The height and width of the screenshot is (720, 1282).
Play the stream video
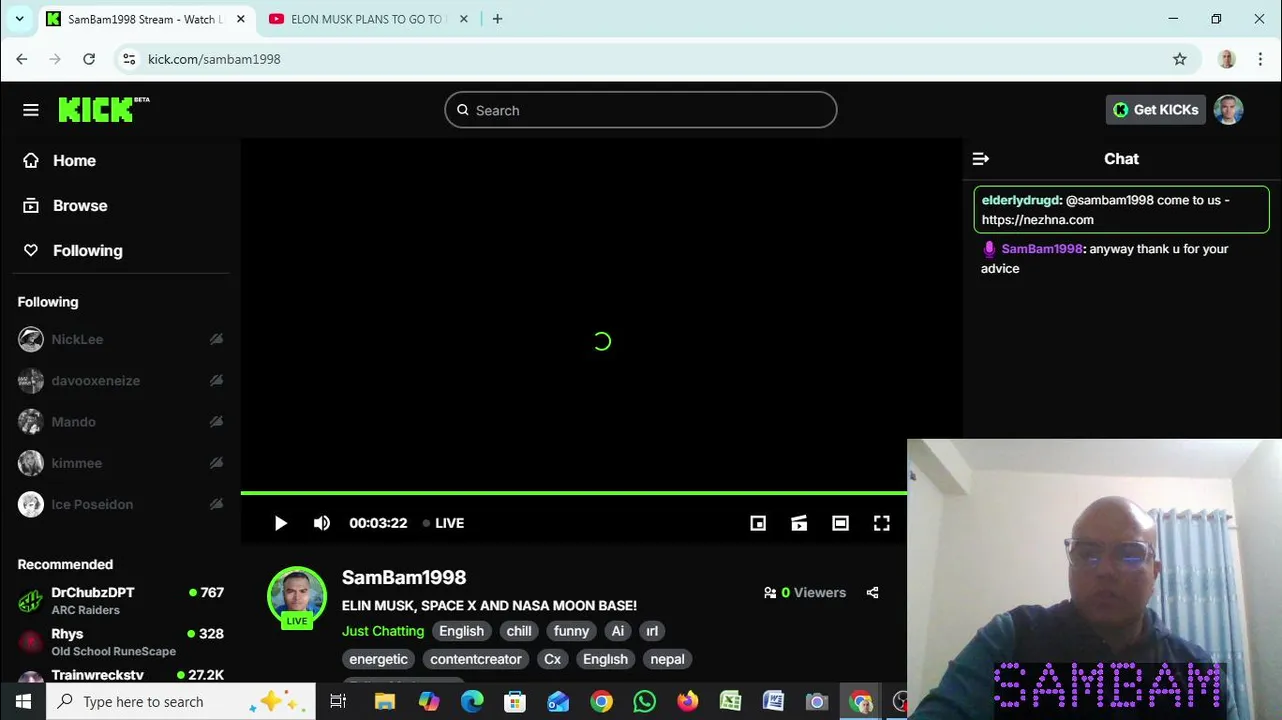[281, 523]
